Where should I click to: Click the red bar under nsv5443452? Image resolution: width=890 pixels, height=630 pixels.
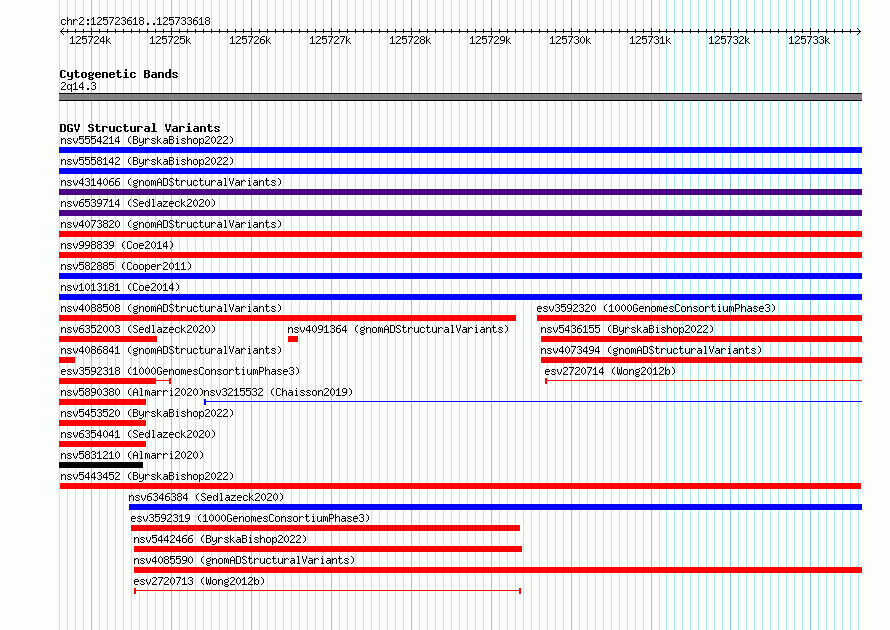[x=460, y=486]
